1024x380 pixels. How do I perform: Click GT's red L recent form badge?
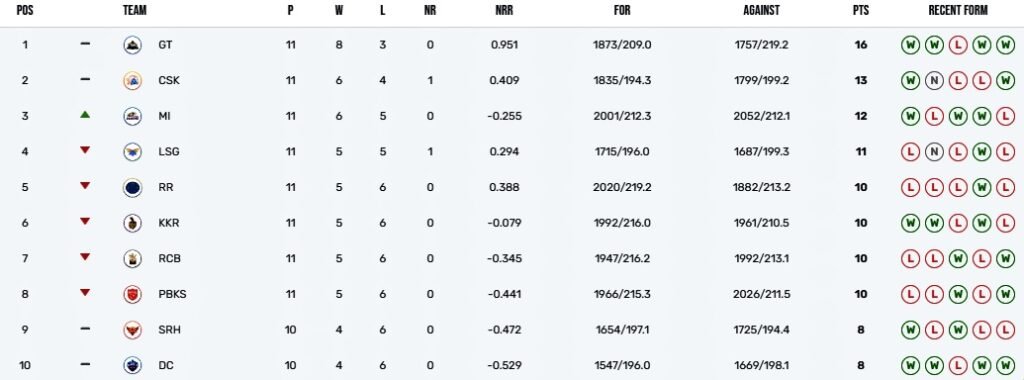(x=957, y=45)
